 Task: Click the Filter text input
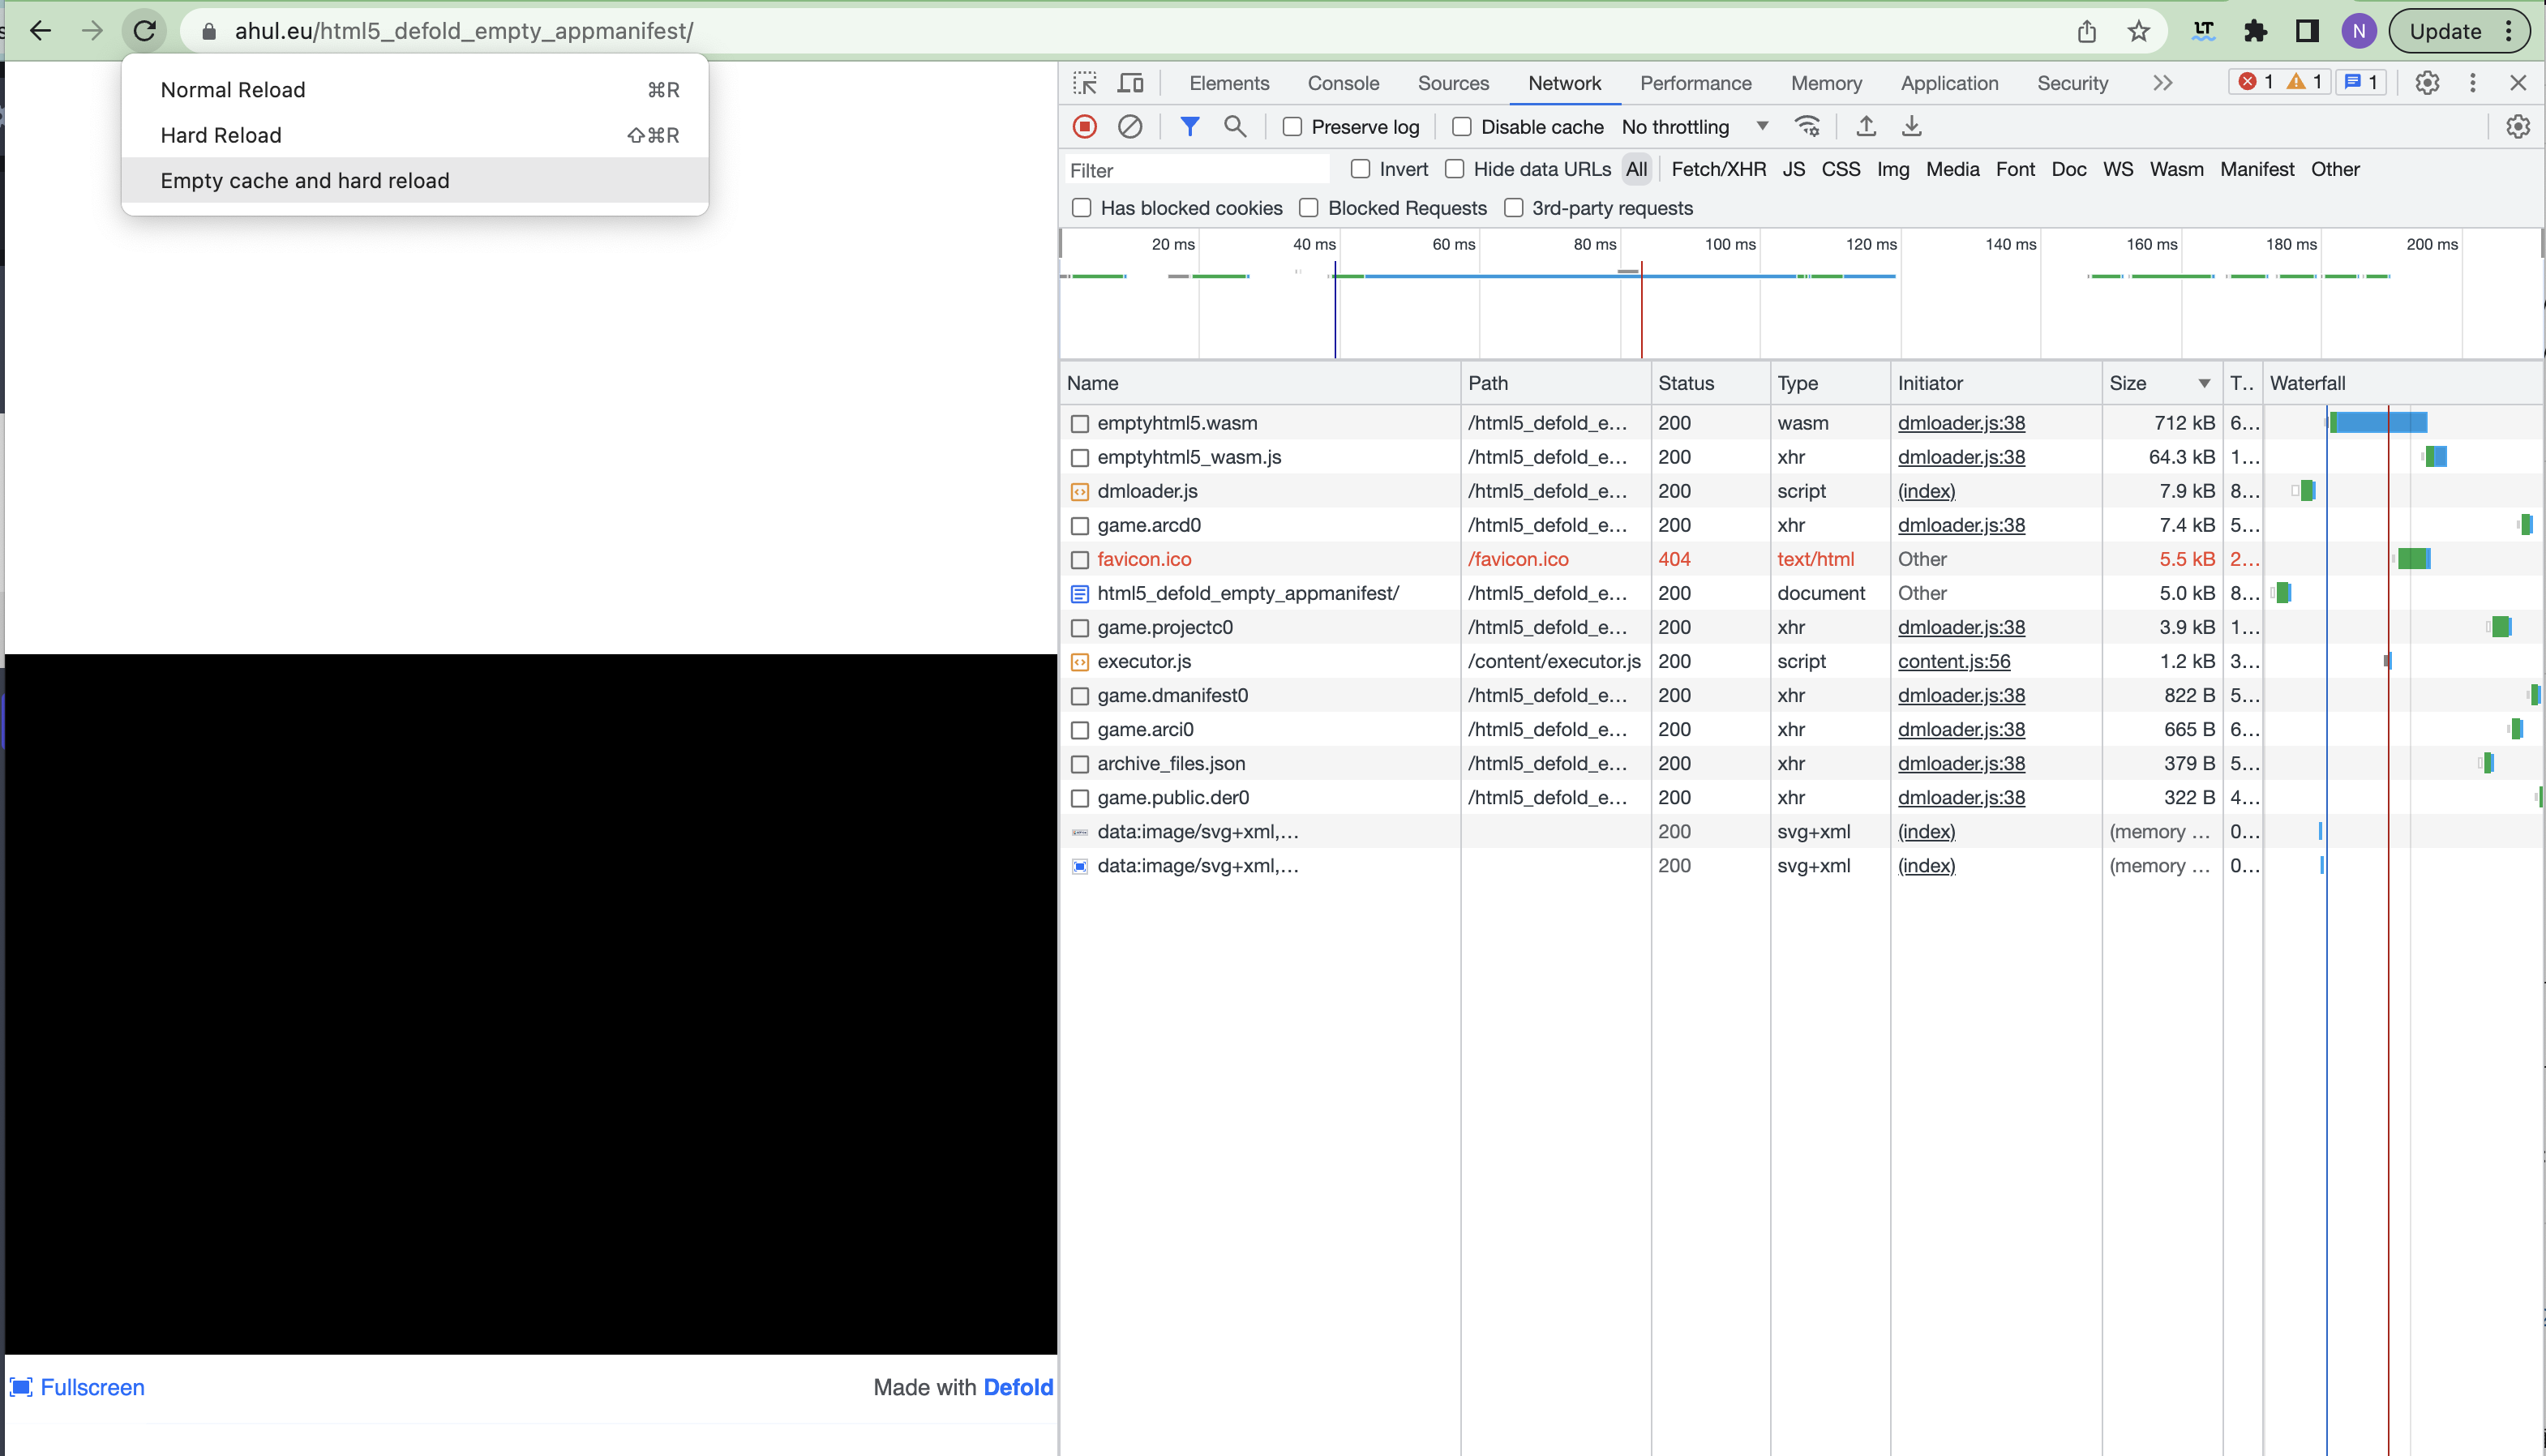[x=1196, y=170]
